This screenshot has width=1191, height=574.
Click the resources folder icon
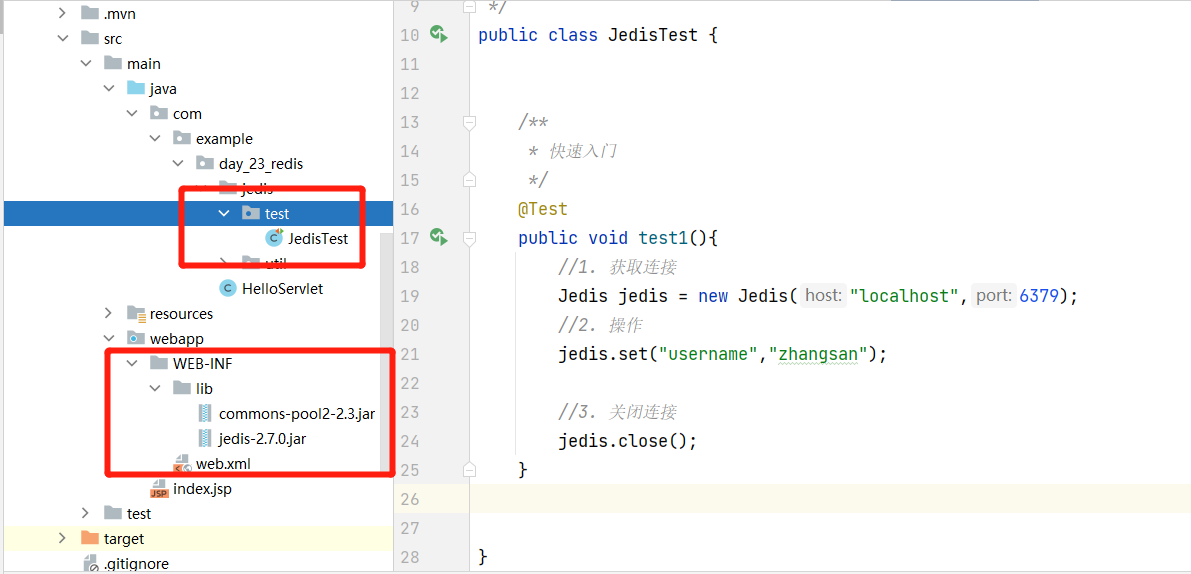pyautogui.click(x=136, y=313)
